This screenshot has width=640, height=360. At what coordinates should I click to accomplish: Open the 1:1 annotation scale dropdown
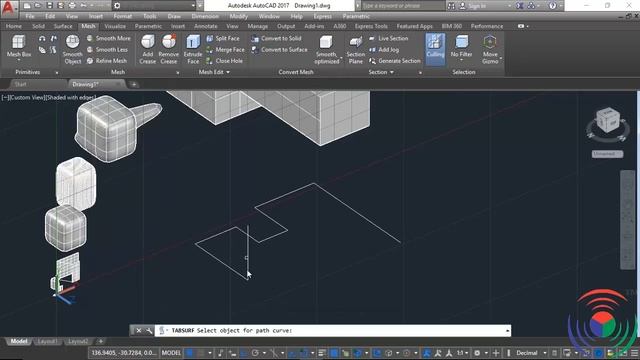(x=462, y=353)
